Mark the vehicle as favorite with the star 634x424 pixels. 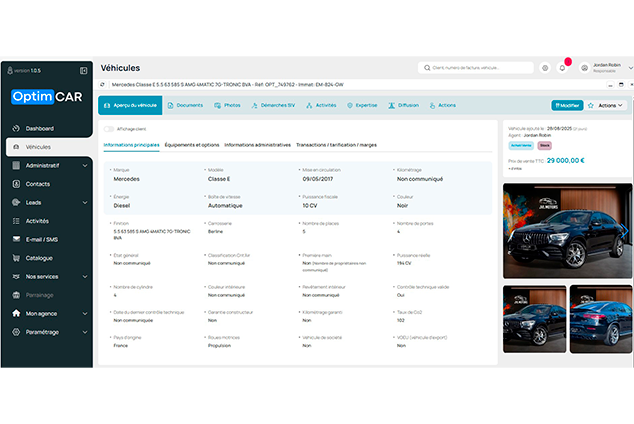pyautogui.click(x=590, y=105)
